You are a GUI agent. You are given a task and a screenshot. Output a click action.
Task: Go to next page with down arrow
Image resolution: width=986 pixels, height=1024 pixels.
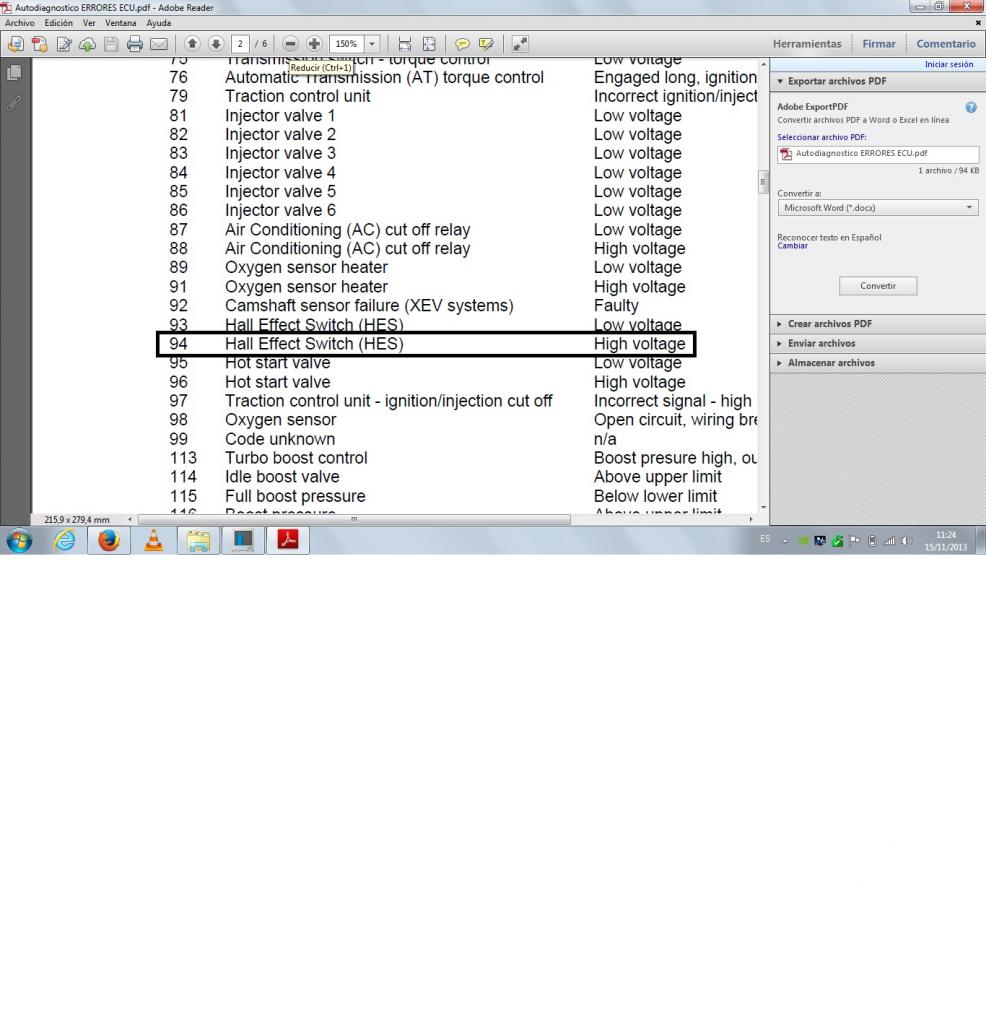[215, 44]
